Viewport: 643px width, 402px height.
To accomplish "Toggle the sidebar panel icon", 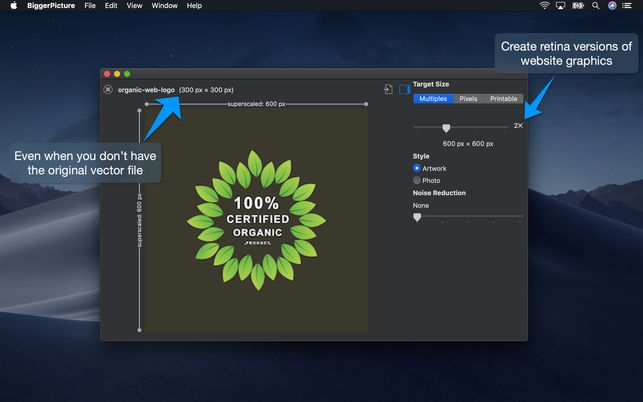I will [x=404, y=89].
